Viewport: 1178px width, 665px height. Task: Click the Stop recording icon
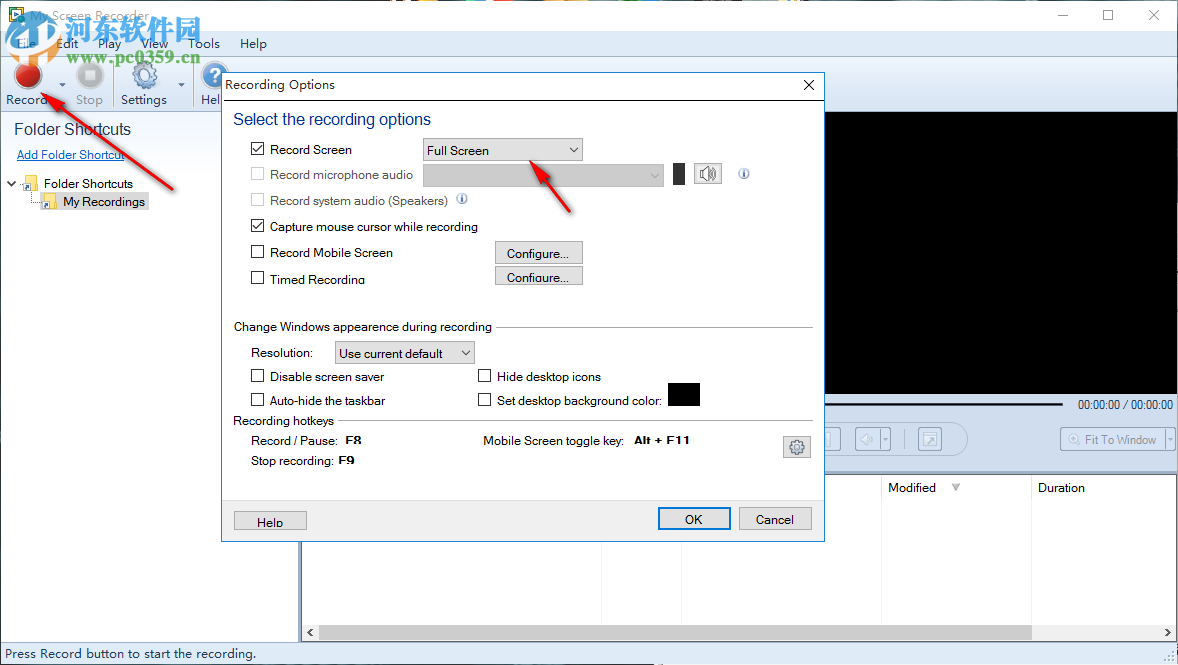pyautogui.click(x=89, y=78)
